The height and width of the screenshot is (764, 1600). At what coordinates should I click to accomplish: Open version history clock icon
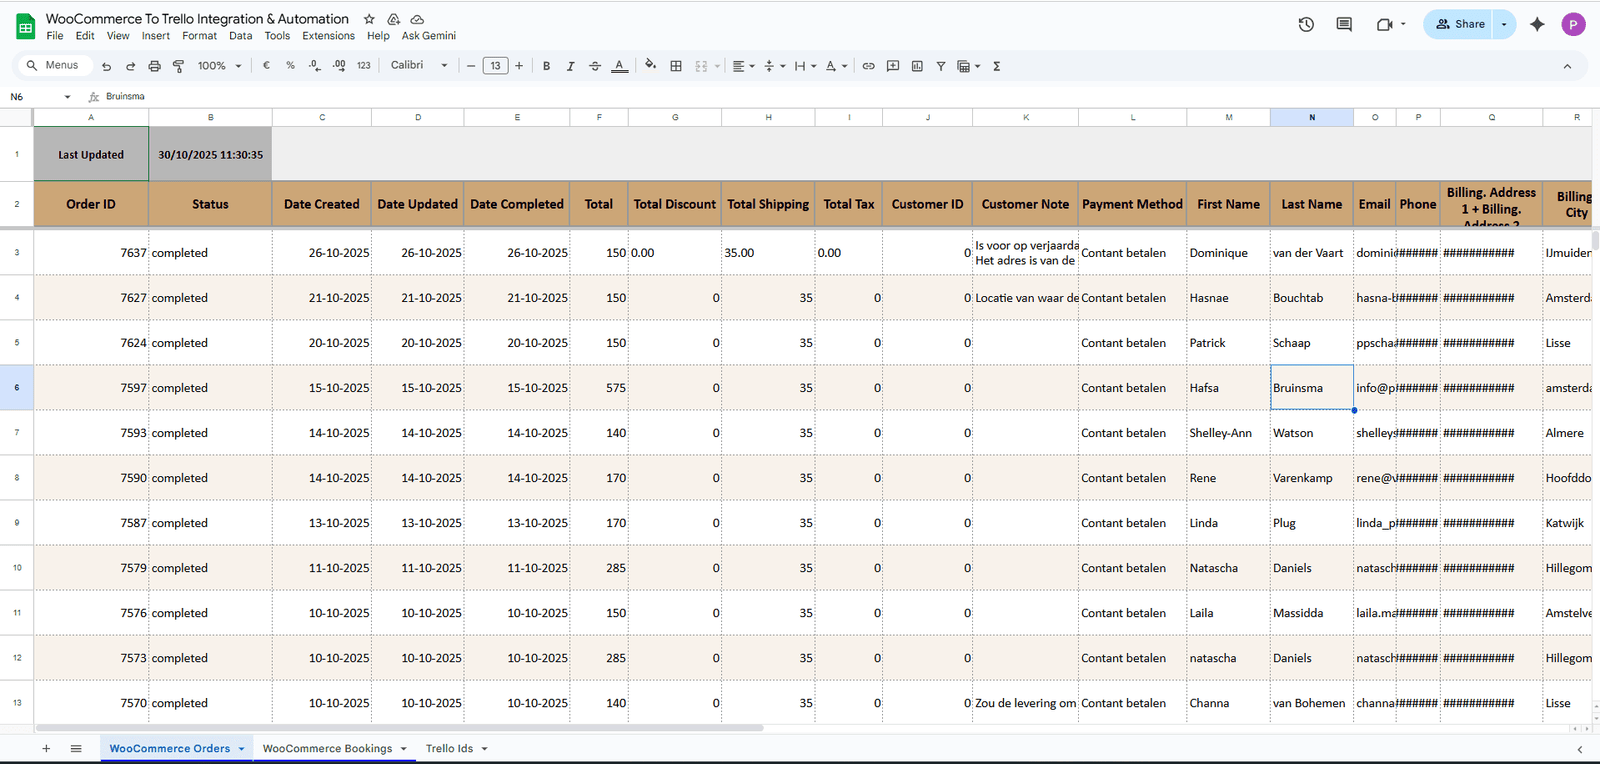pyautogui.click(x=1306, y=24)
